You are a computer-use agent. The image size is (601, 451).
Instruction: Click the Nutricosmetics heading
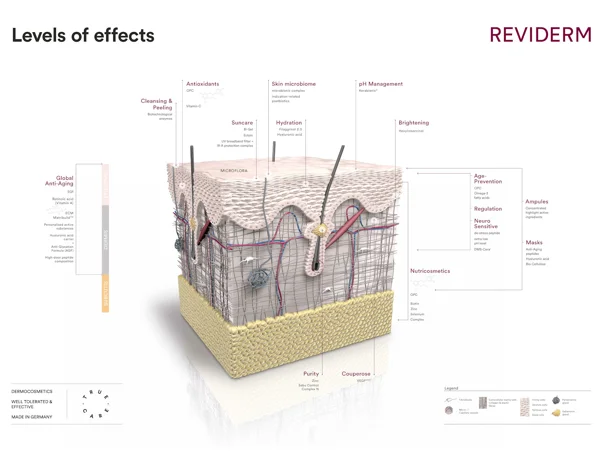click(430, 271)
